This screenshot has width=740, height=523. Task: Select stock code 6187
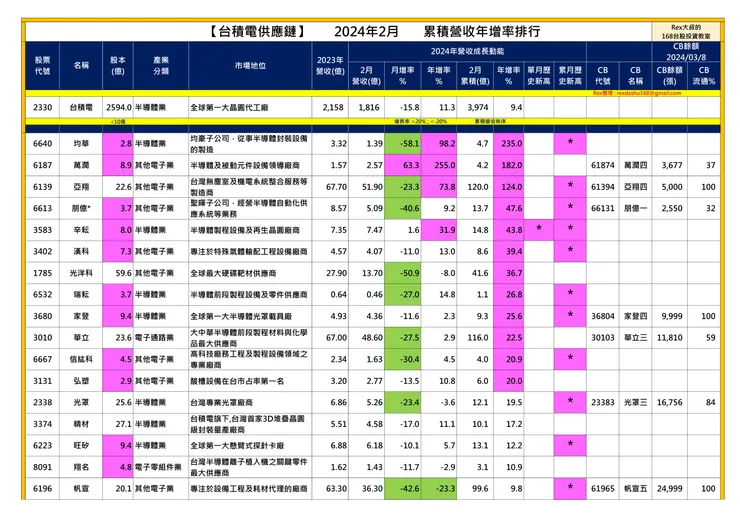pos(42,165)
